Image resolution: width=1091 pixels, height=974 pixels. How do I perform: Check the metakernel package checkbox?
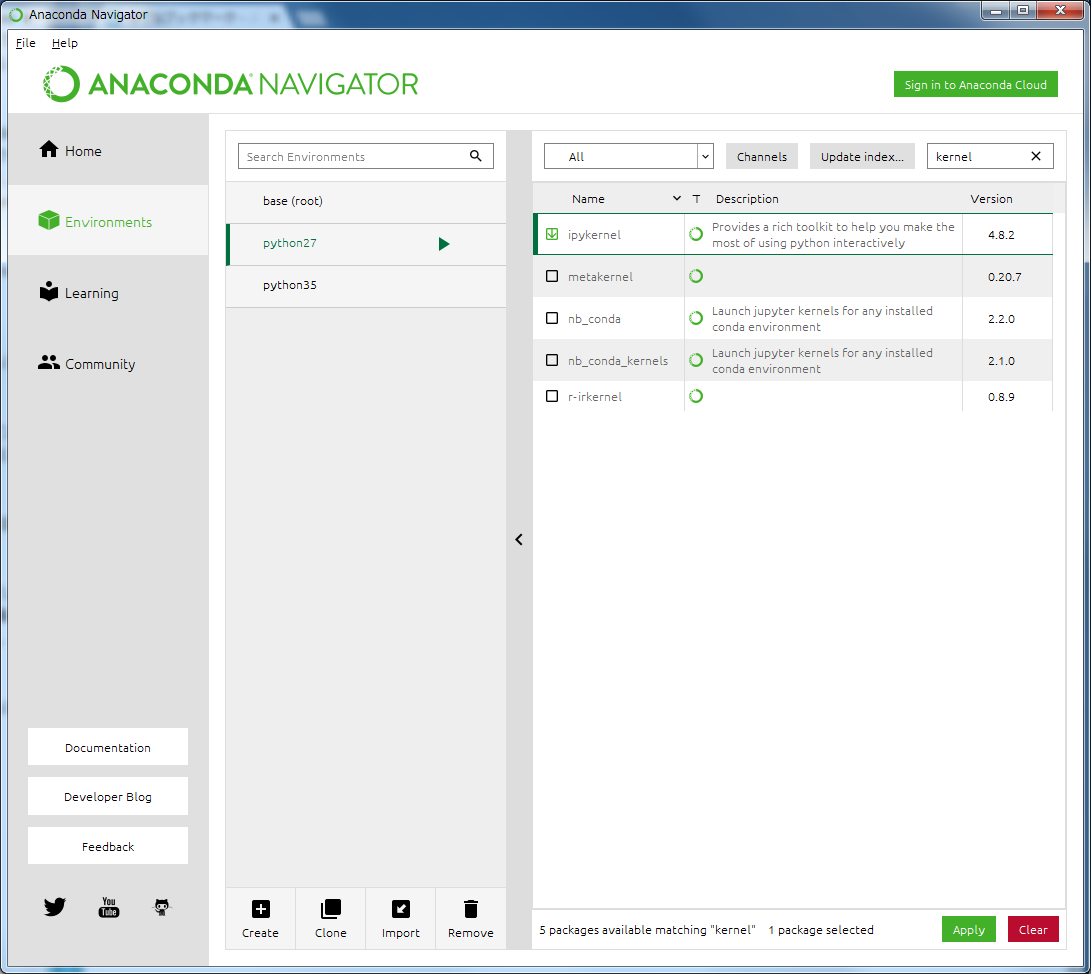click(x=552, y=276)
